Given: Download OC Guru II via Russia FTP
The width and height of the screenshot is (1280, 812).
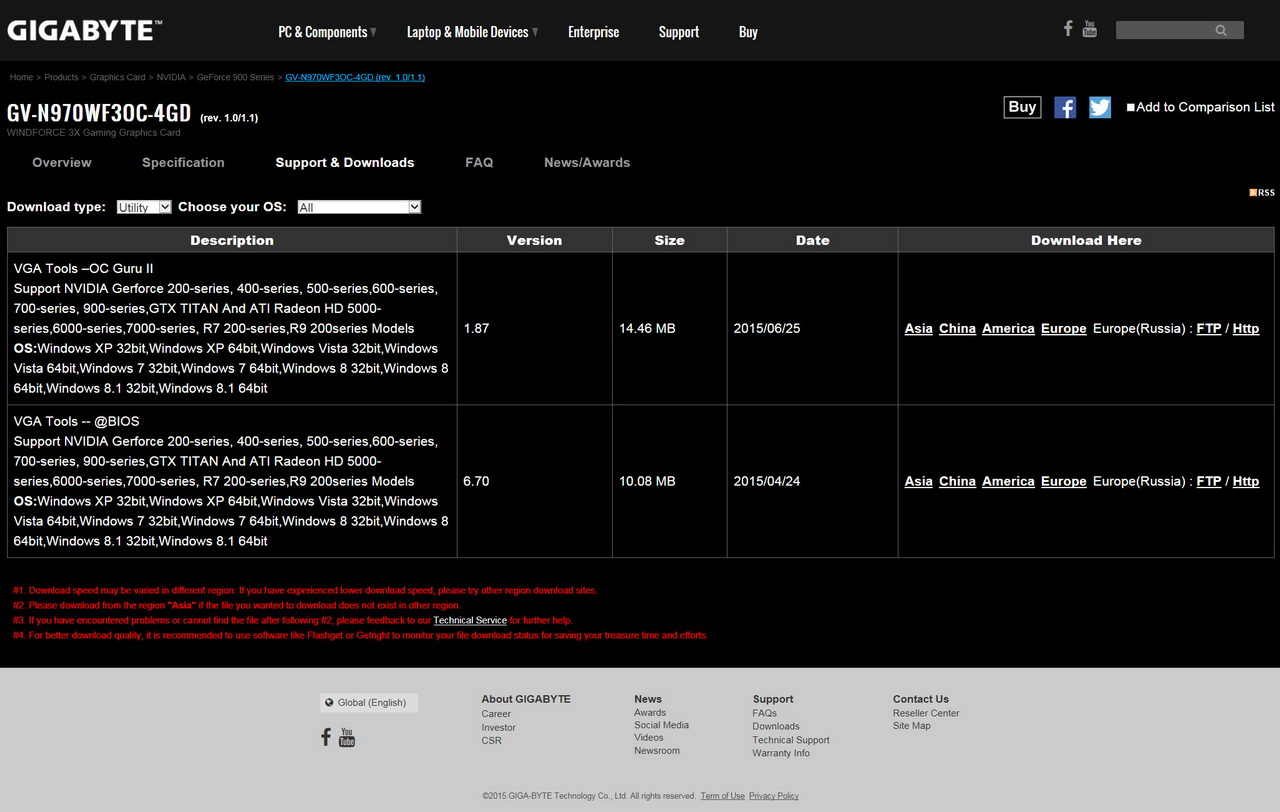Looking at the screenshot, I should coord(1209,328).
